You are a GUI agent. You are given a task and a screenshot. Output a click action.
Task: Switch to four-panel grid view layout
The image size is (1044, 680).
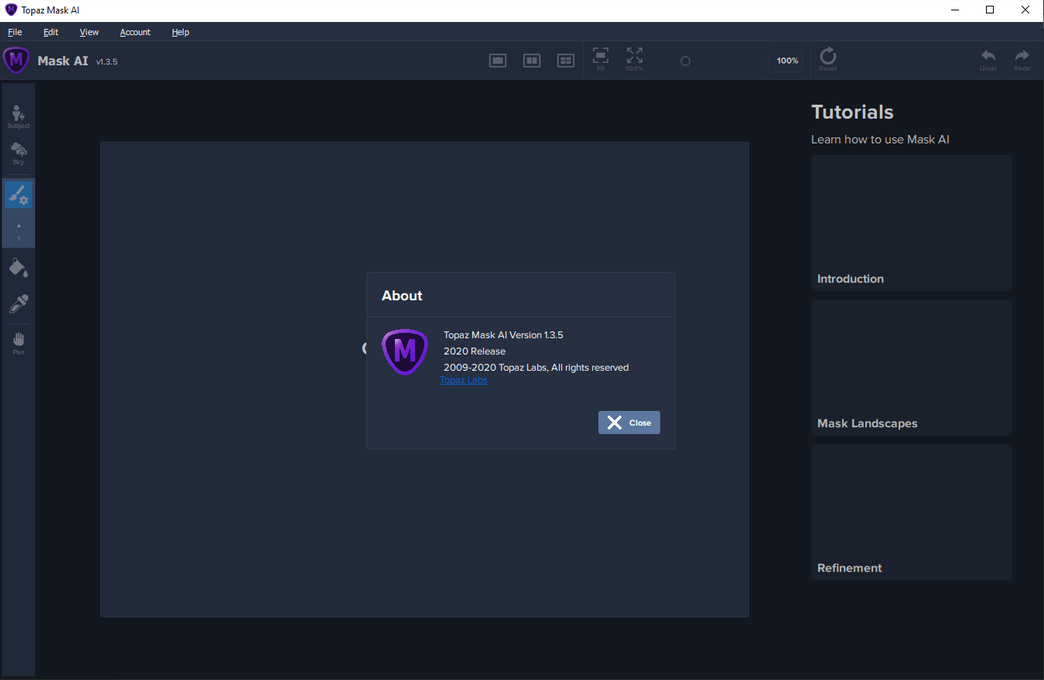(565, 61)
